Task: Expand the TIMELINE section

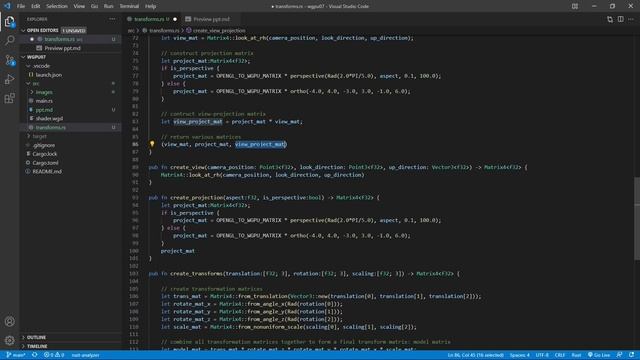Action: (23, 346)
